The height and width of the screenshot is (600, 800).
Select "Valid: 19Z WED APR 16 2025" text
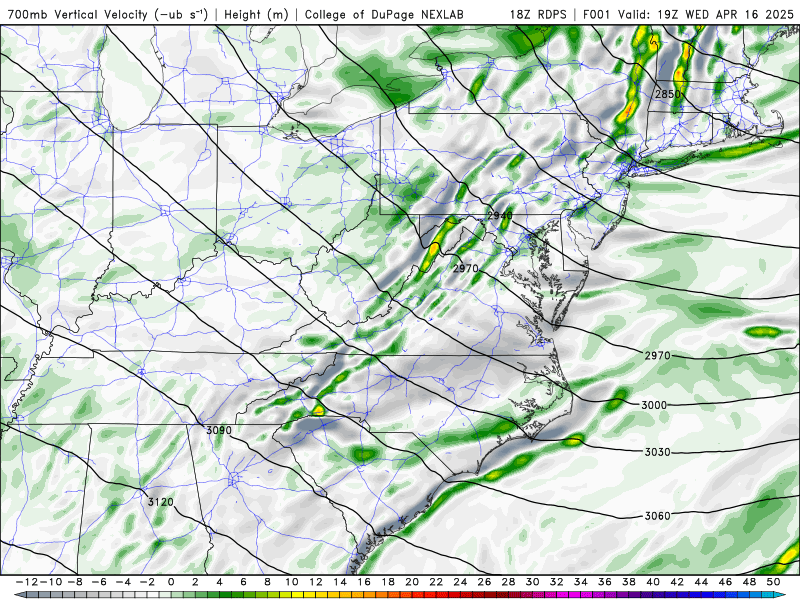point(706,14)
